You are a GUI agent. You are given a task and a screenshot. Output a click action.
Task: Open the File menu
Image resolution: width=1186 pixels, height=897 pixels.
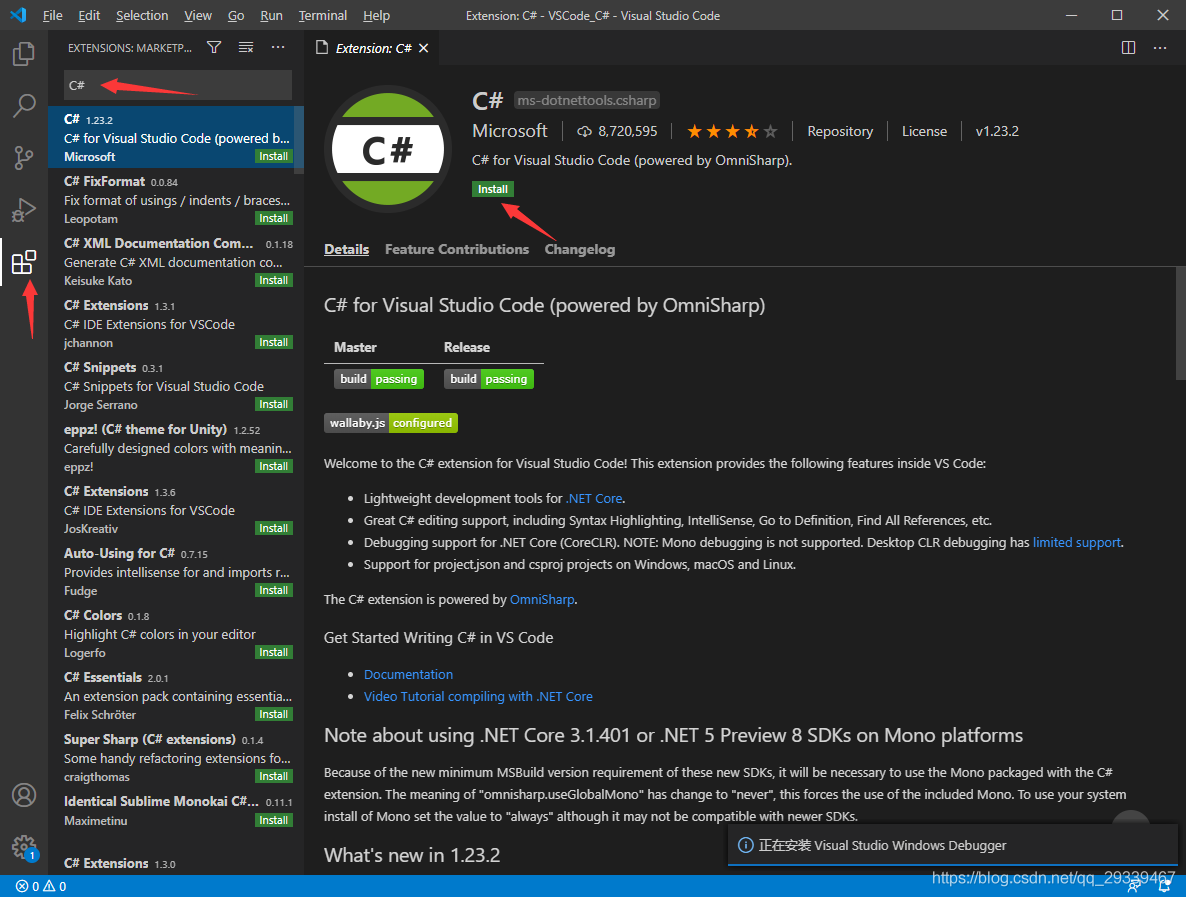(52, 15)
